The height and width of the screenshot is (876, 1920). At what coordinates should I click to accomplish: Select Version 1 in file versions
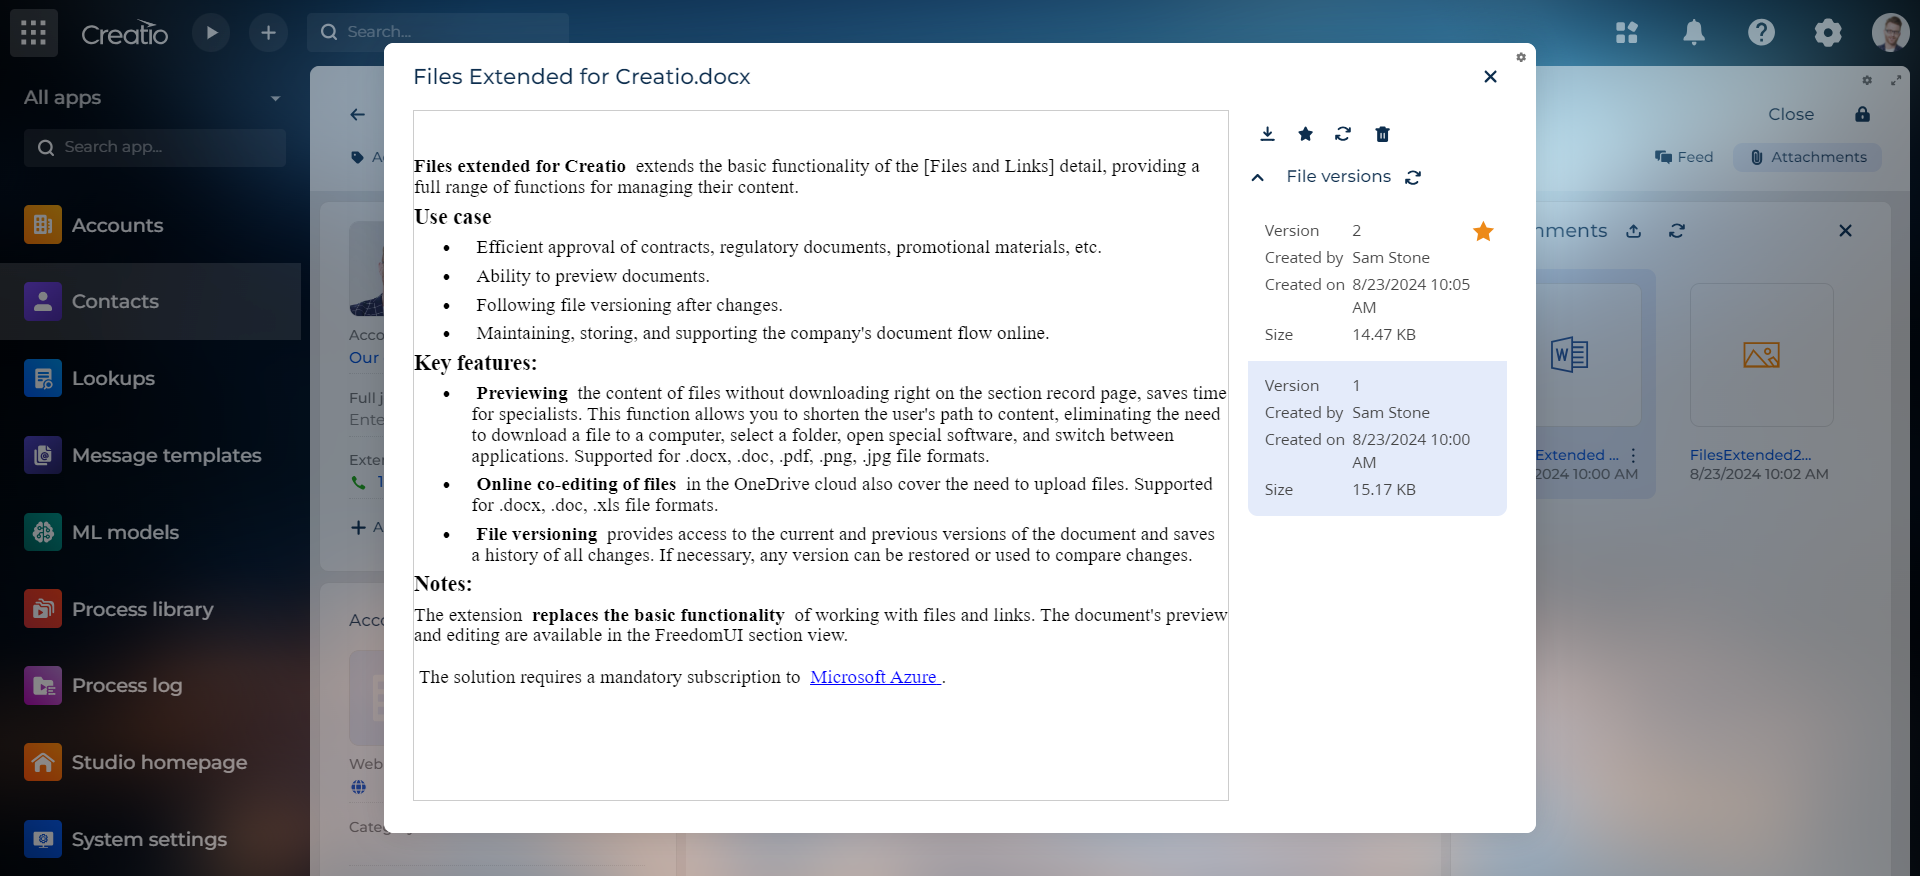(1376, 438)
